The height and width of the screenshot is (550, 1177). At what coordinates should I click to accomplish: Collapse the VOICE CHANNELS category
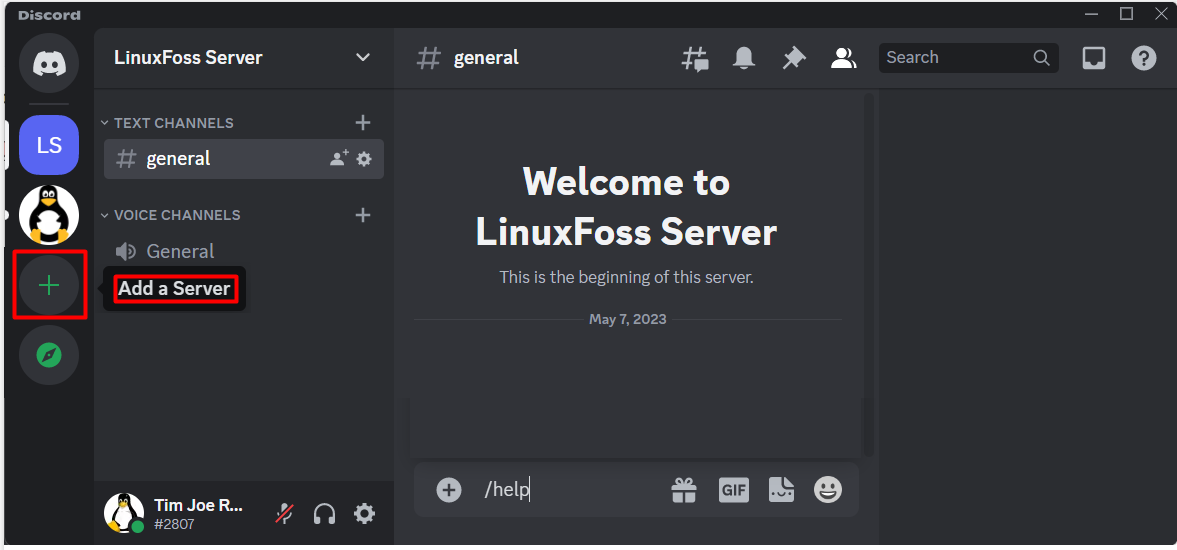(170, 215)
